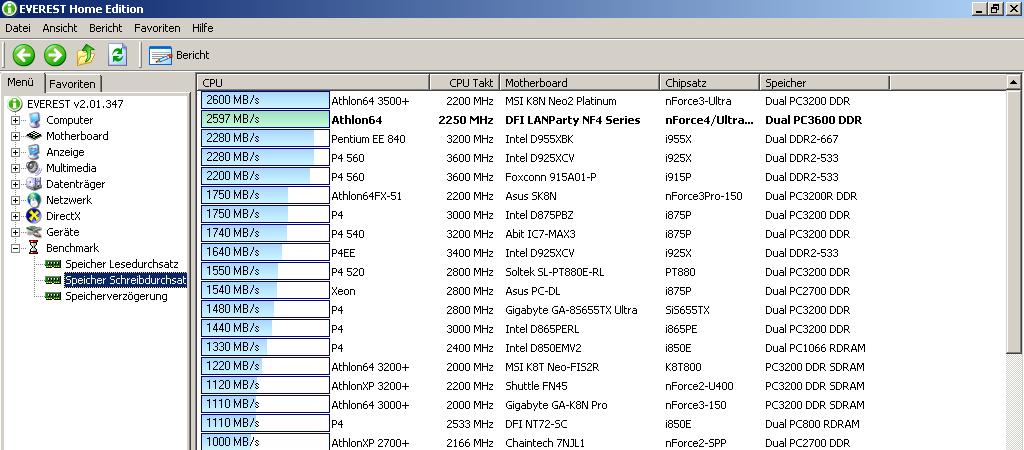
Task: Select Speicher Lesedurchsatz benchmark
Action: tap(121, 264)
